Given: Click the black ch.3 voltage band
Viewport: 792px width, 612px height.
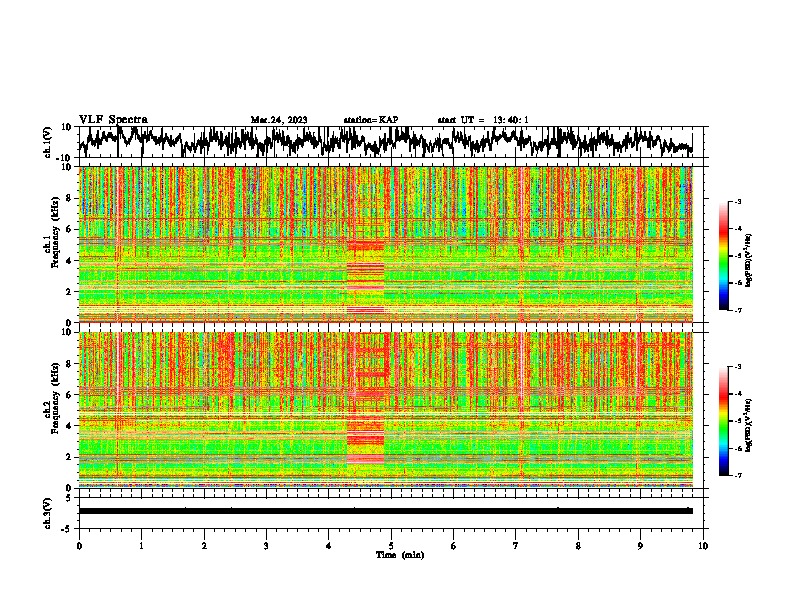Looking at the screenshot, I should pyautogui.click(x=386, y=511).
